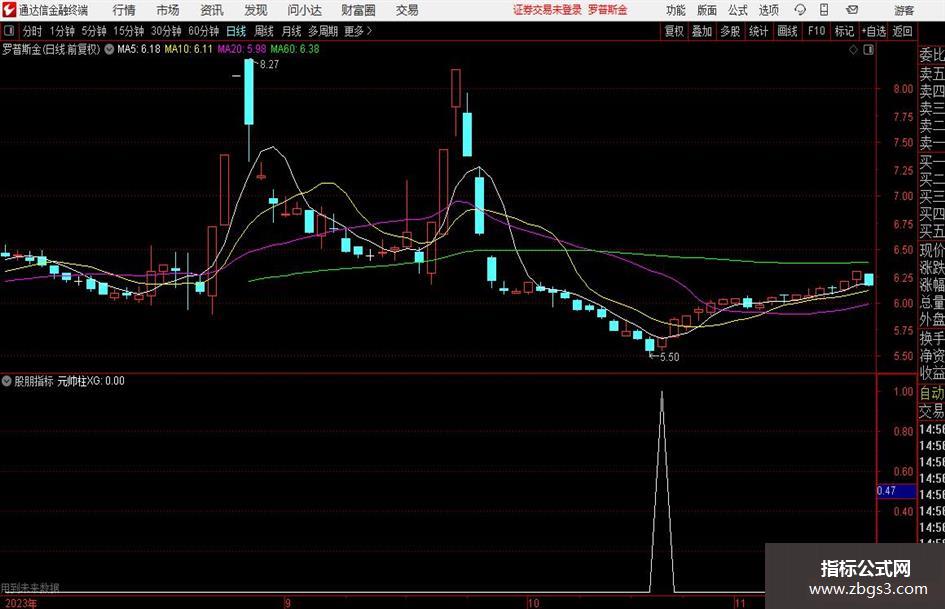The width and height of the screenshot is (945, 609).
Task: Open the mail envelope icon
Action: [x=852, y=10]
